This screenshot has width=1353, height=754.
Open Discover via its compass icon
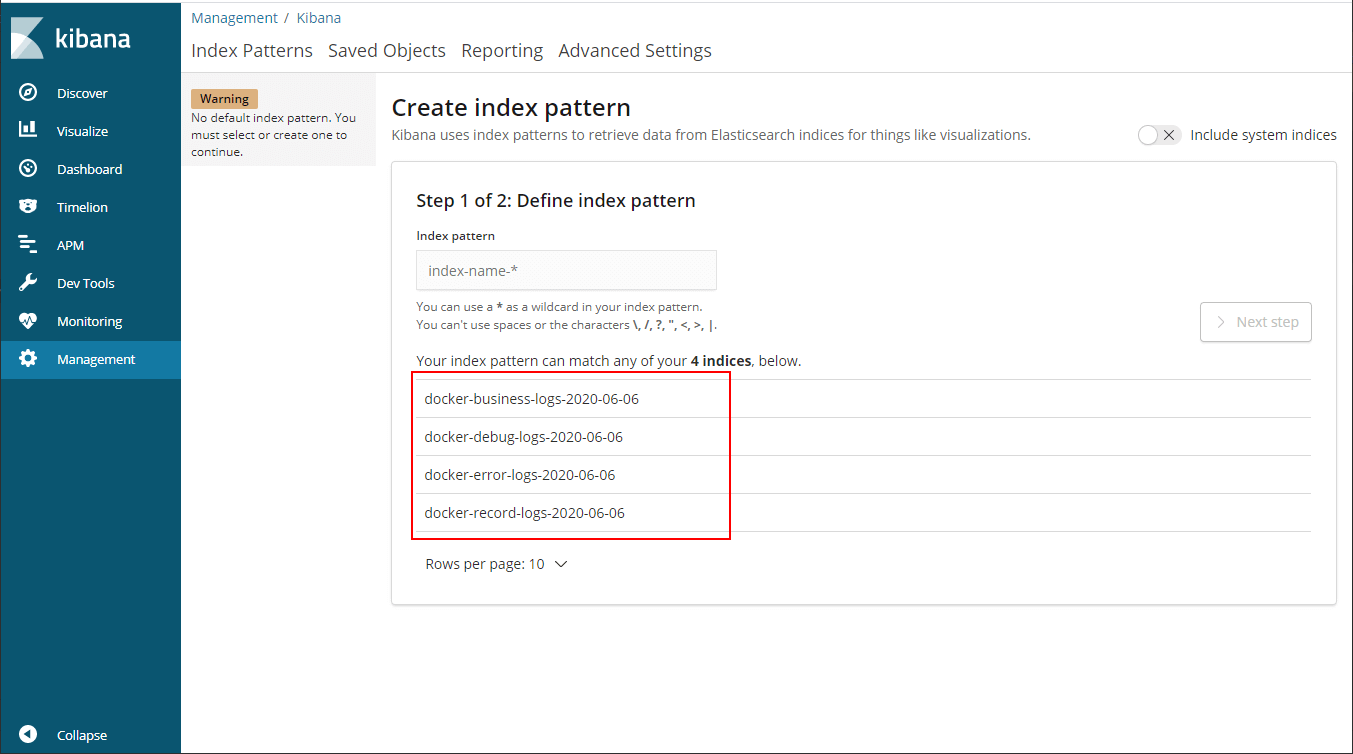click(x=28, y=93)
